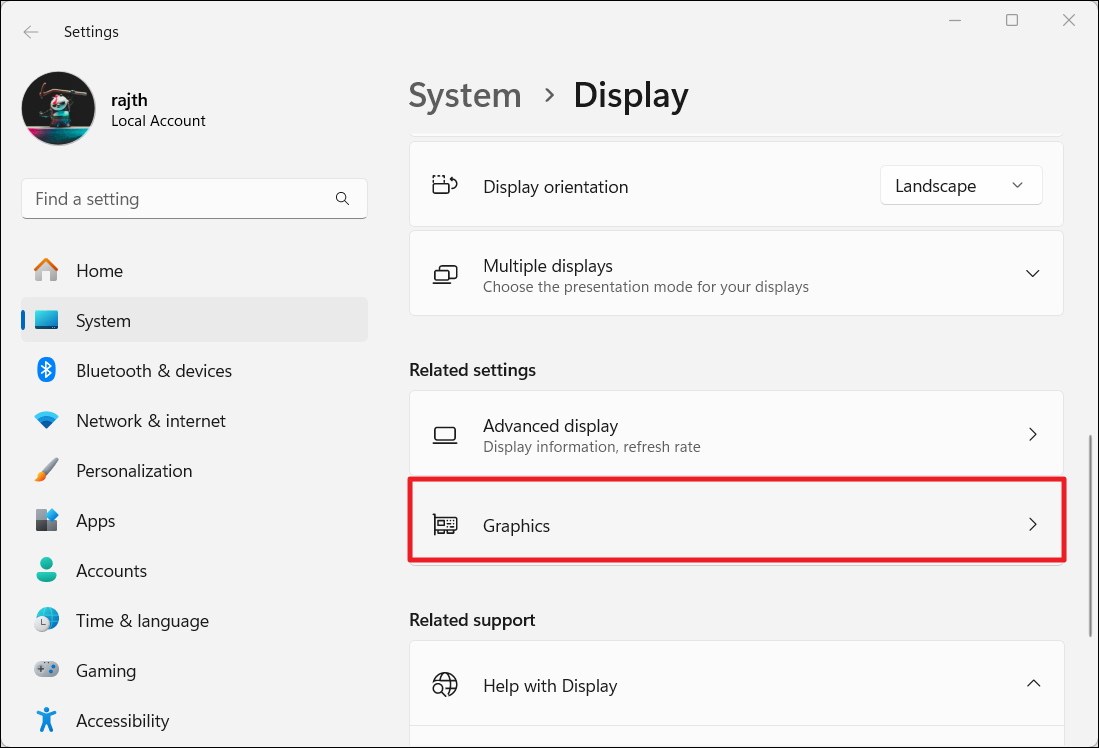Open the Display orientation Landscape dropdown
This screenshot has width=1099, height=748.
960,186
